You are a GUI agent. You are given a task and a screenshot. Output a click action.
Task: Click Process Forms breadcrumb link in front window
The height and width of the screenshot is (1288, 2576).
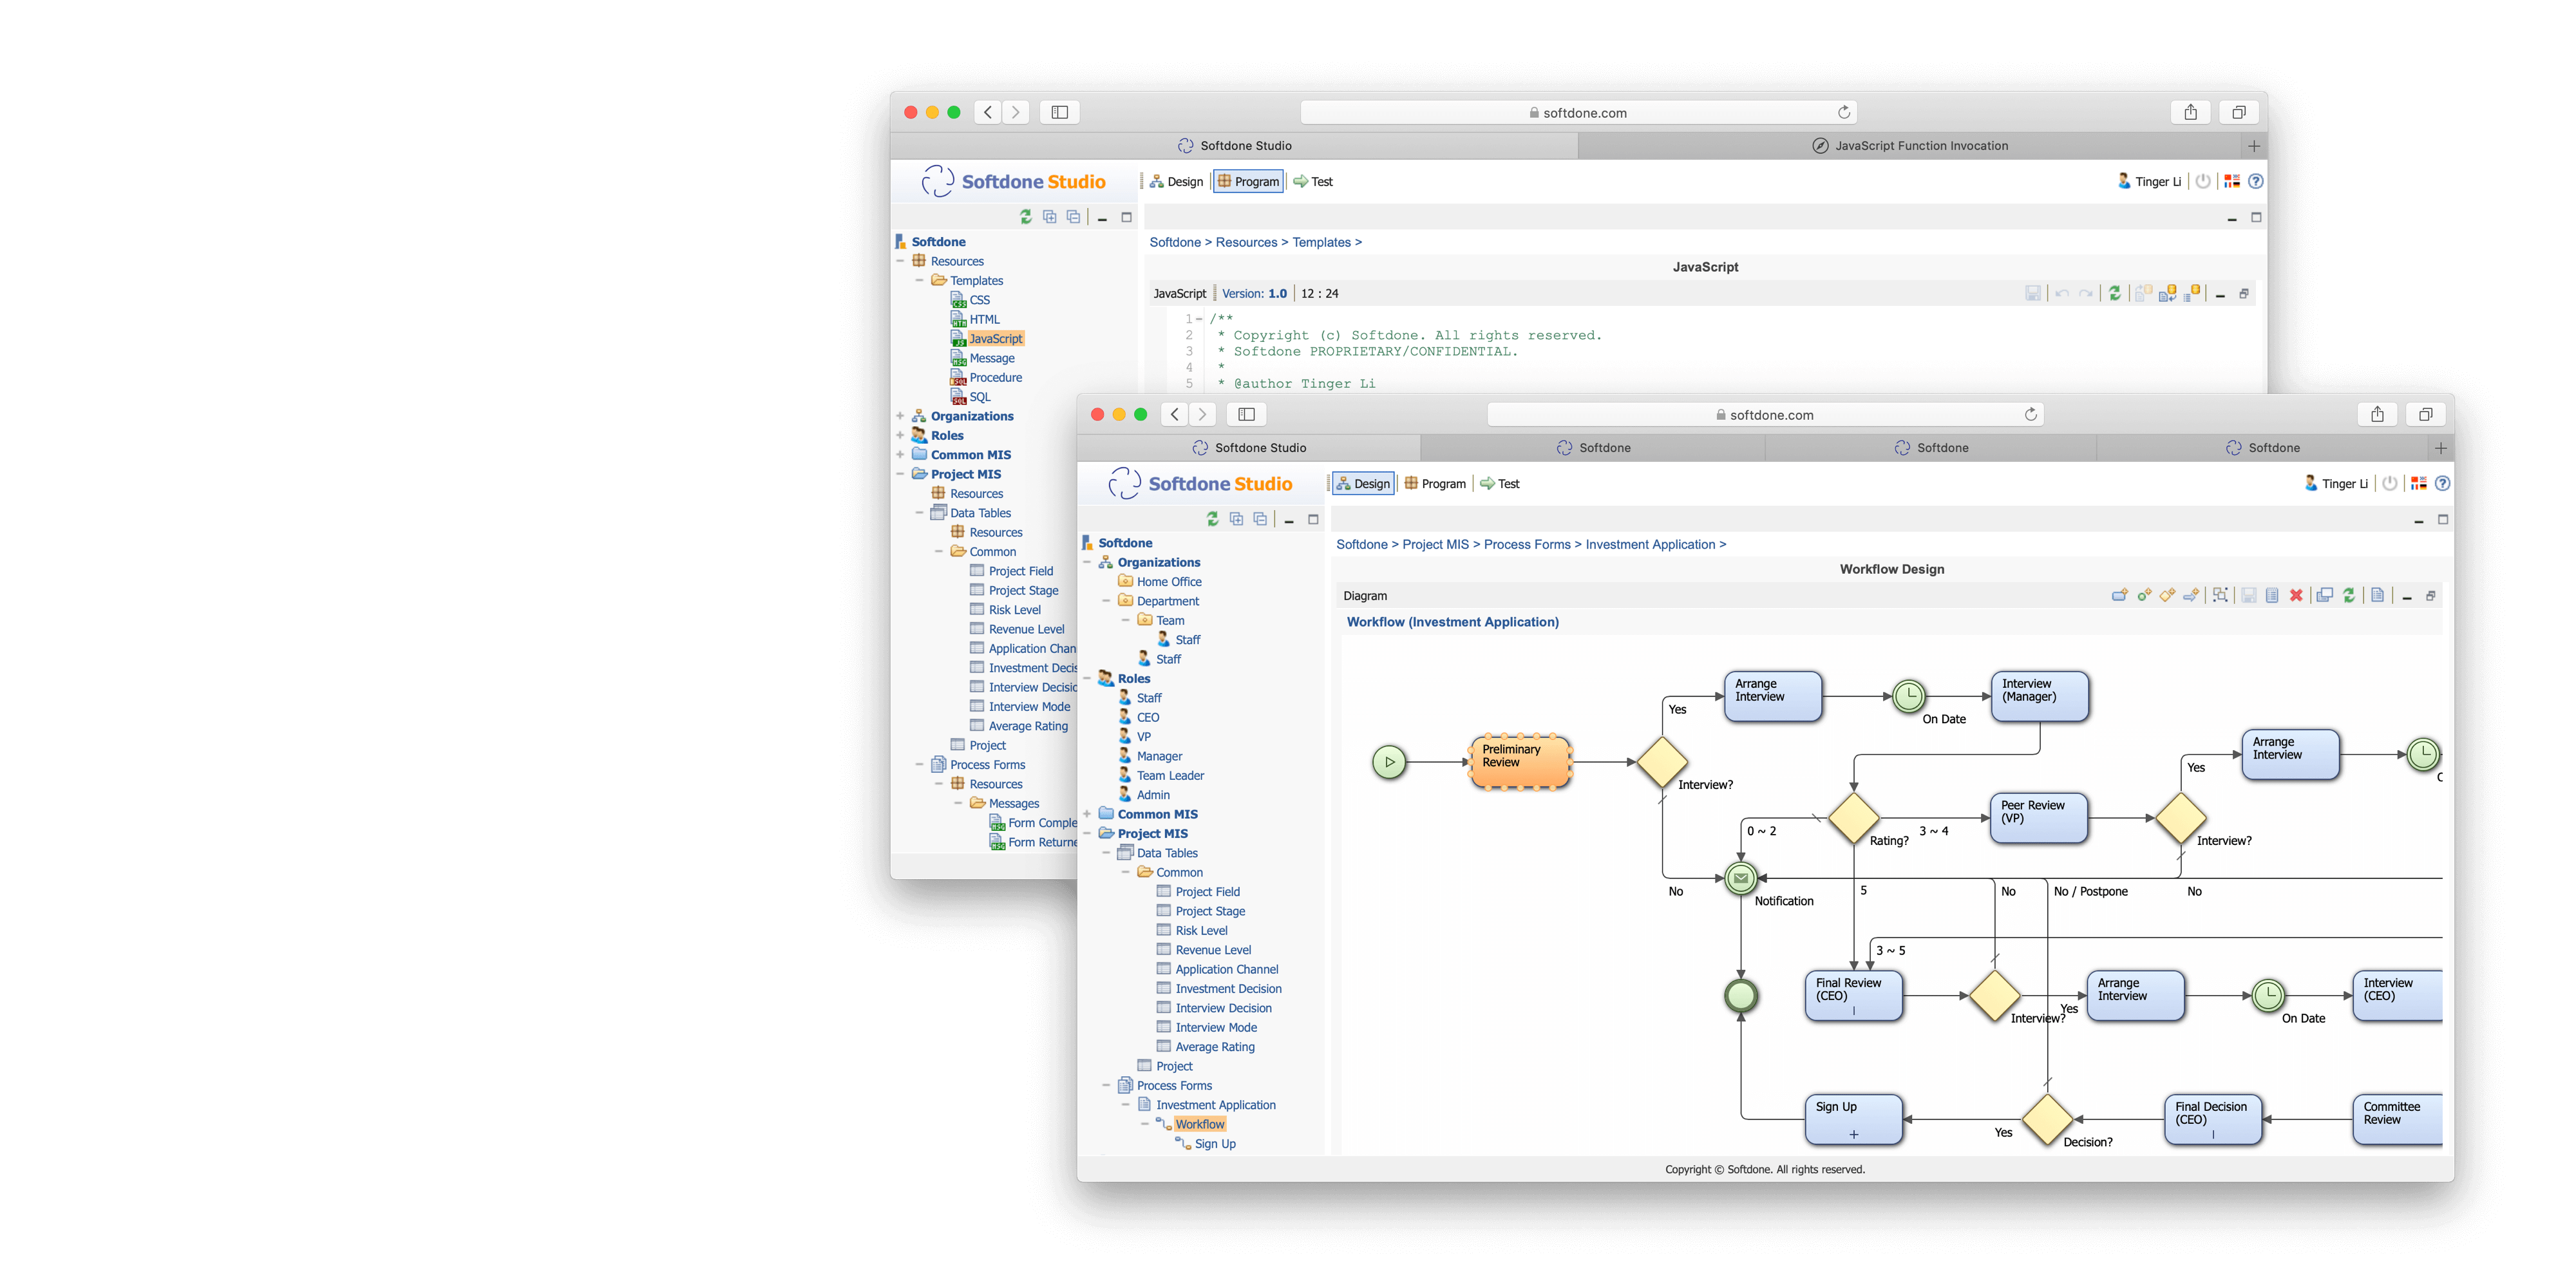click(1527, 545)
